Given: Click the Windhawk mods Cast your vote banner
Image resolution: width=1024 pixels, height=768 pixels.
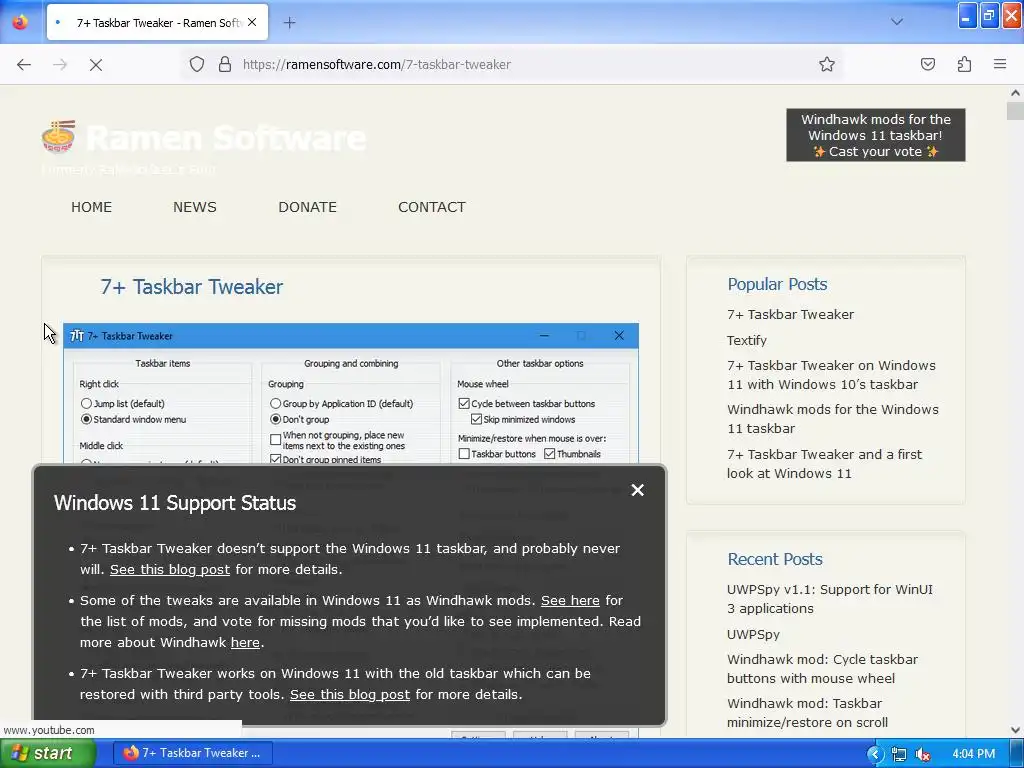Looking at the screenshot, I should 876,135.
